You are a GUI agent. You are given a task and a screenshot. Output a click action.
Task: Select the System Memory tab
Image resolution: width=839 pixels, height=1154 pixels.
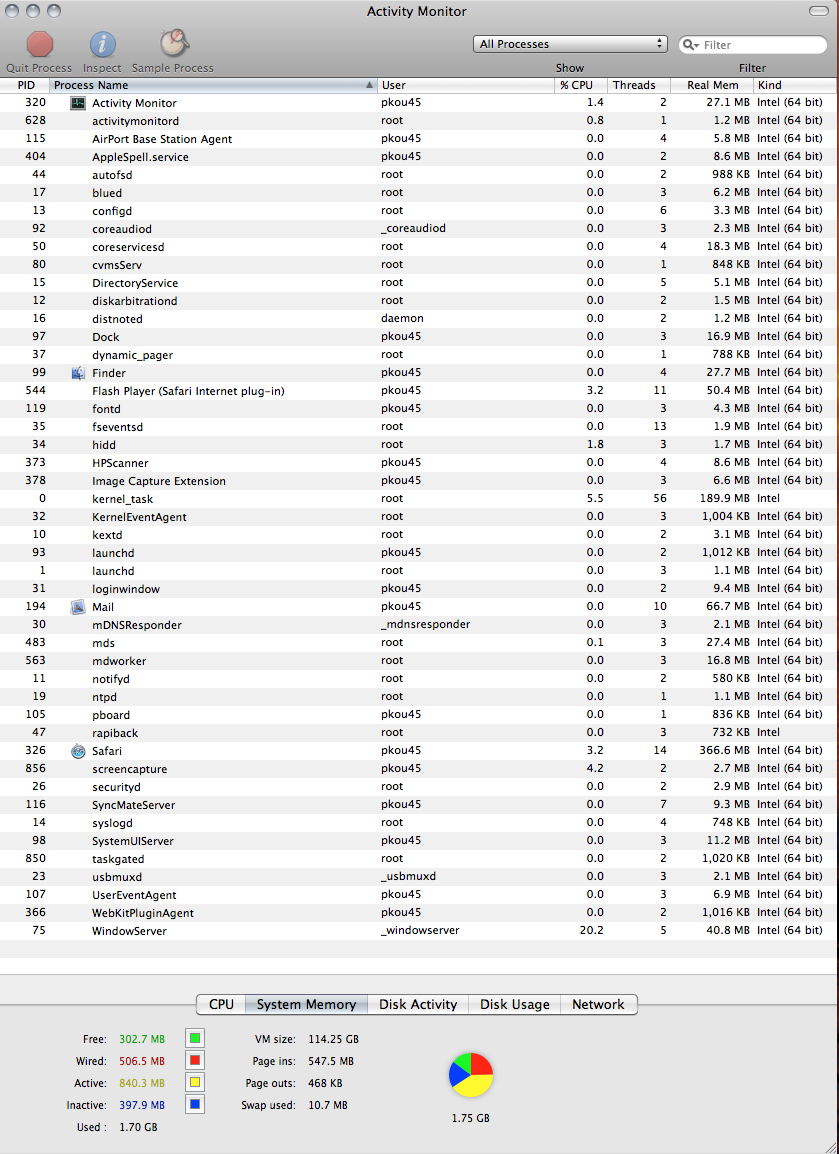tap(306, 1005)
